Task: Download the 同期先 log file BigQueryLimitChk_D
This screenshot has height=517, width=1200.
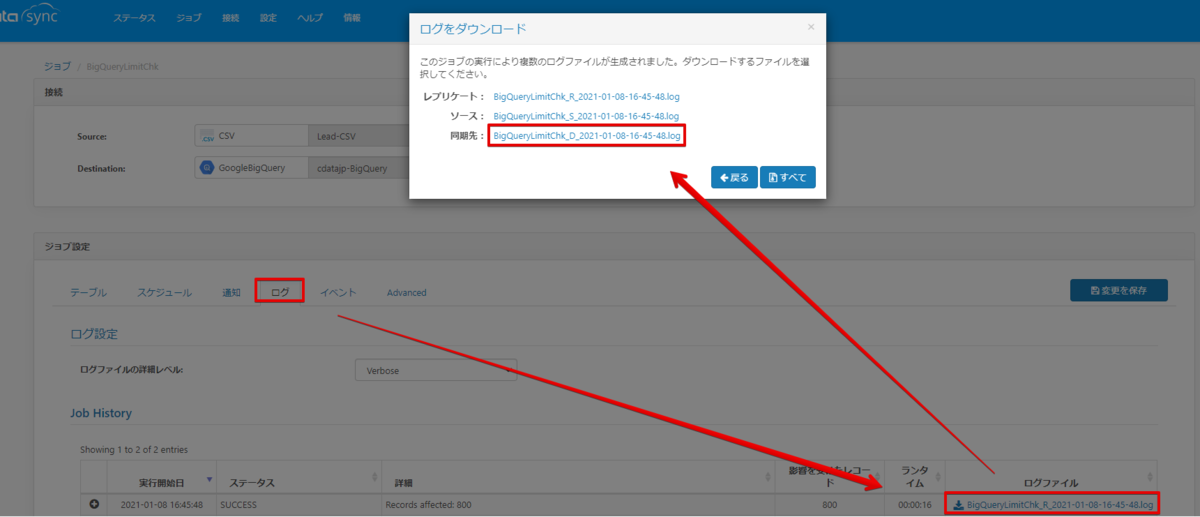Action: click(x=587, y=135)
